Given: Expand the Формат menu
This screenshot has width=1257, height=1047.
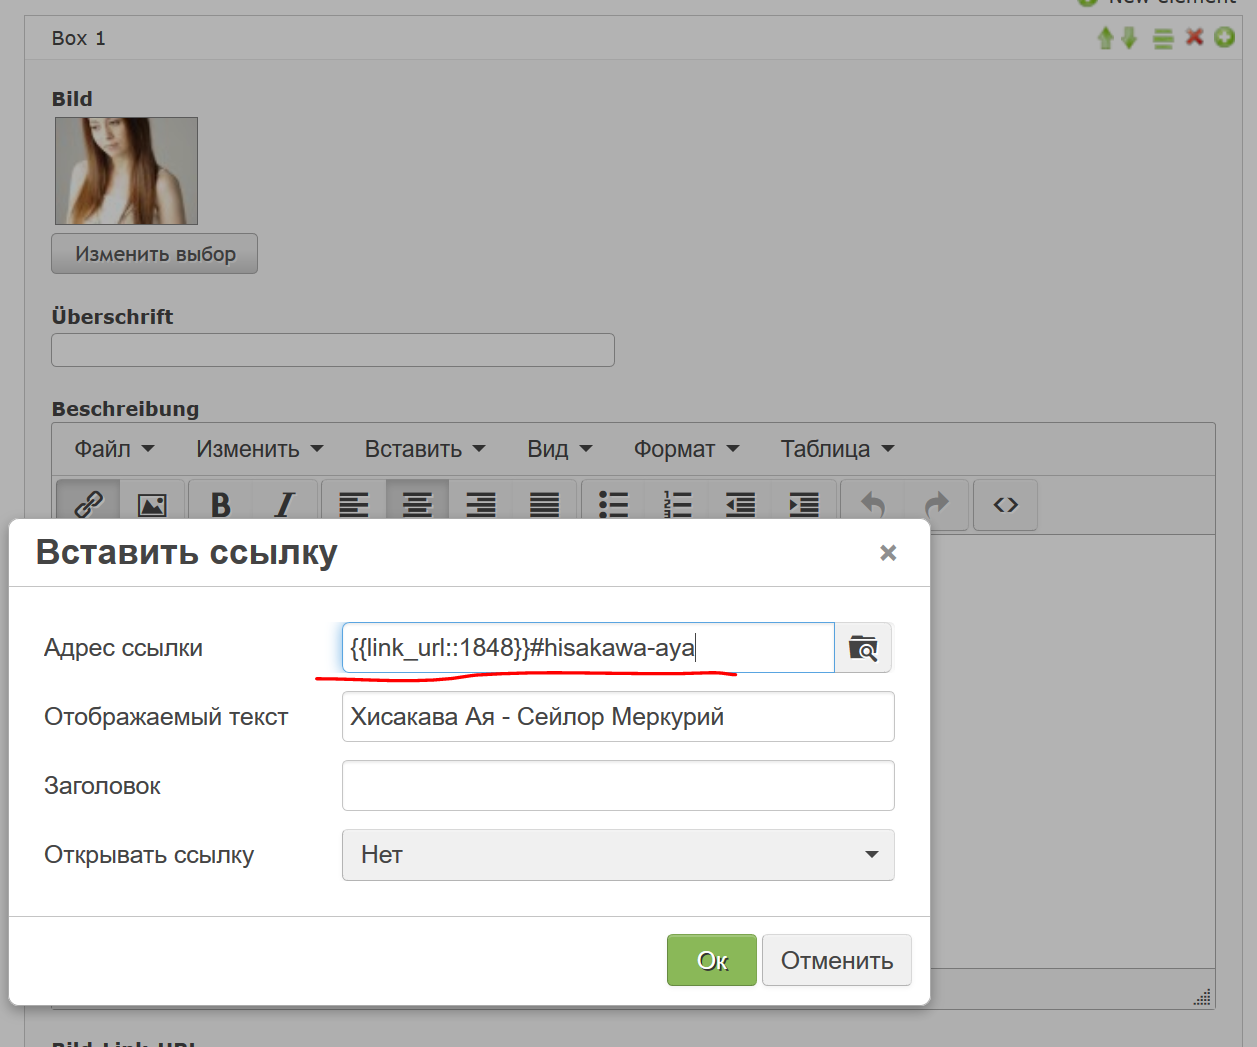Looking at the screenshot, I should (686, 449).
